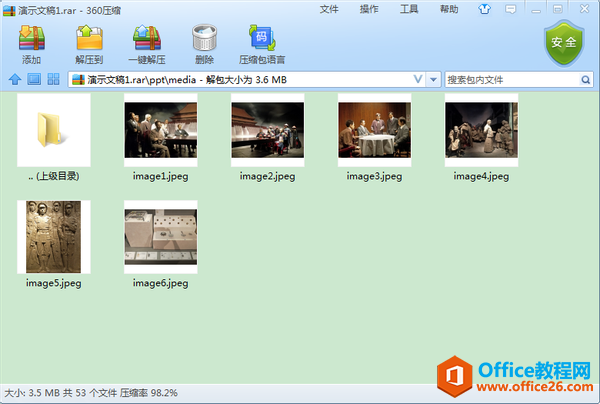Click the search magnifier icon
This screenshot has width=600, height=404.
pos(584,79)
